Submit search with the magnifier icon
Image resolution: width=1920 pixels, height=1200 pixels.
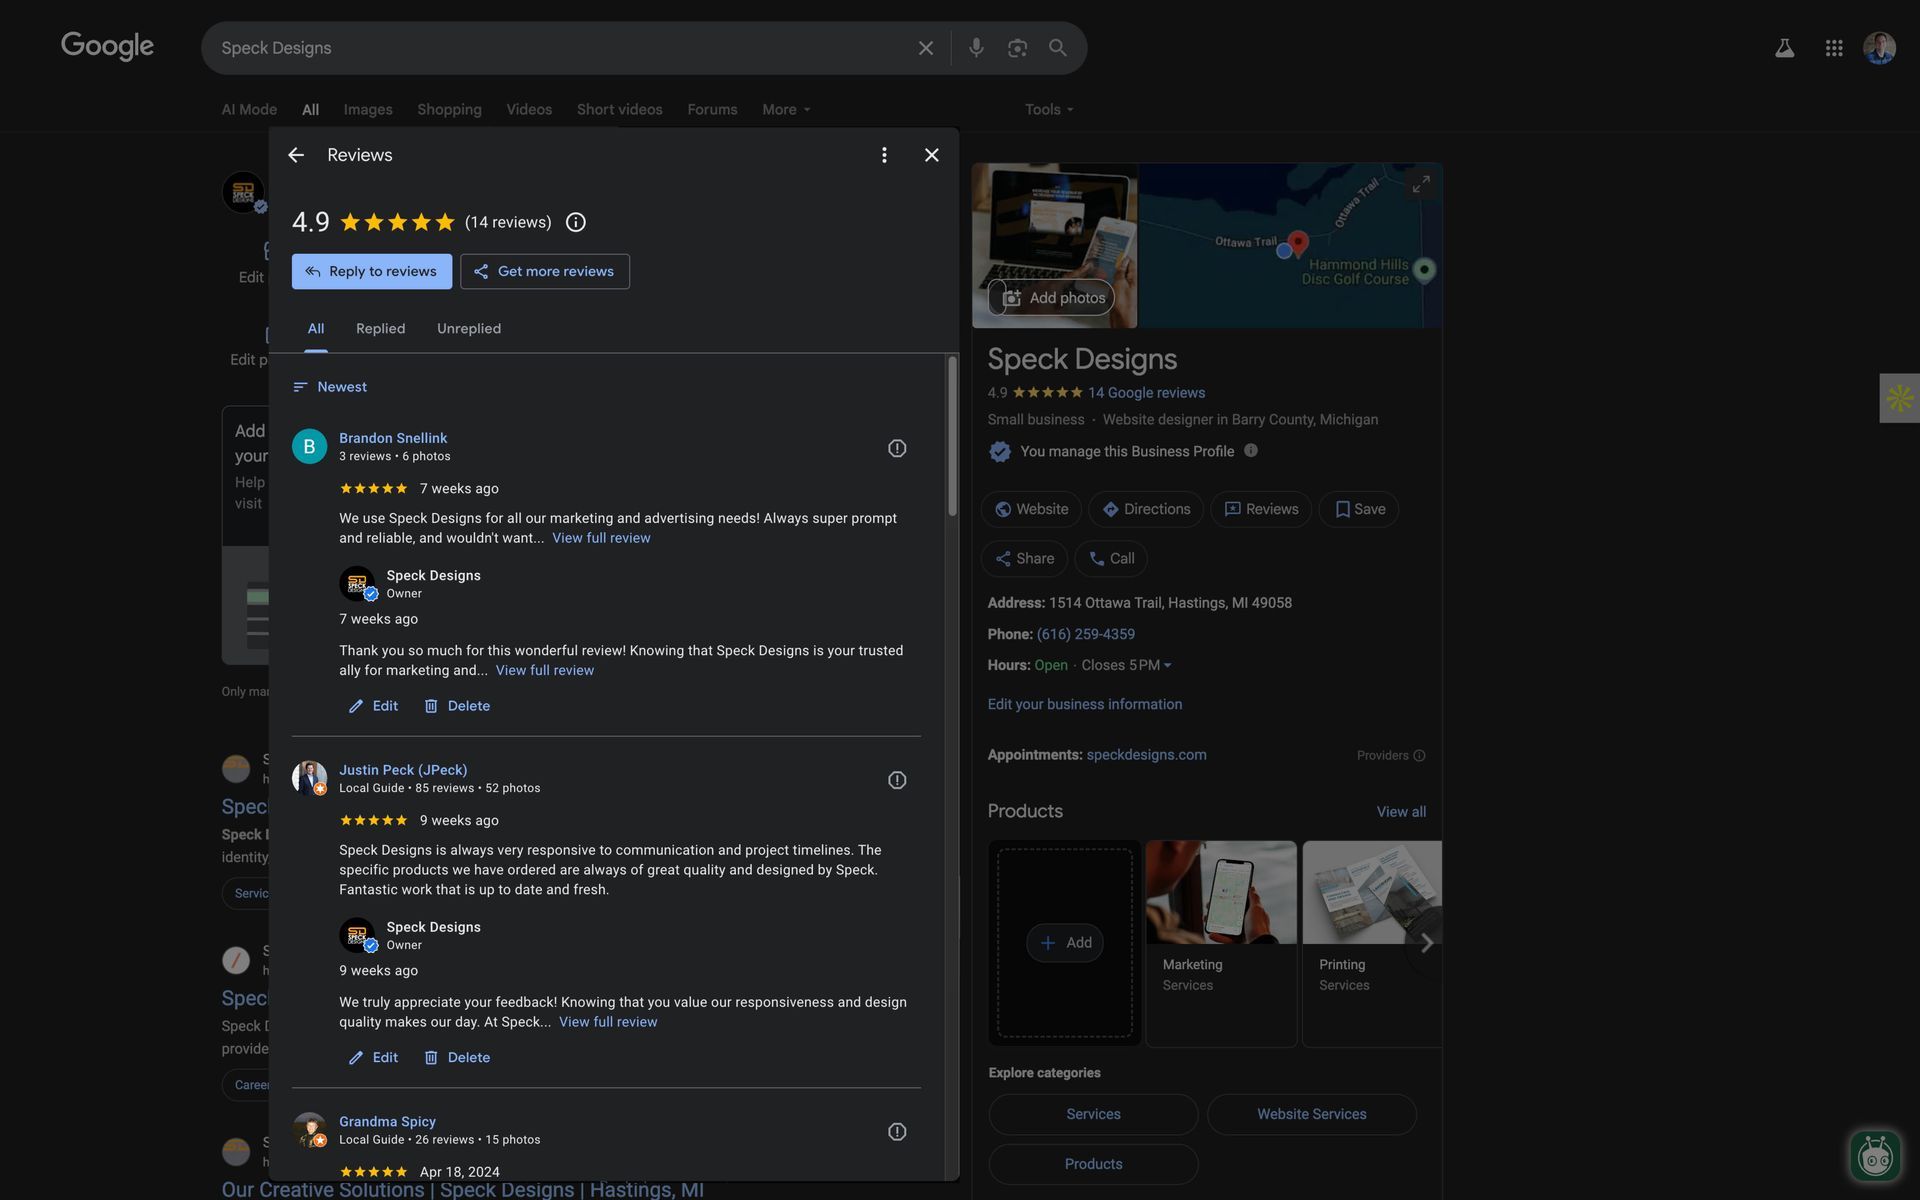[x=1058, y=48]
